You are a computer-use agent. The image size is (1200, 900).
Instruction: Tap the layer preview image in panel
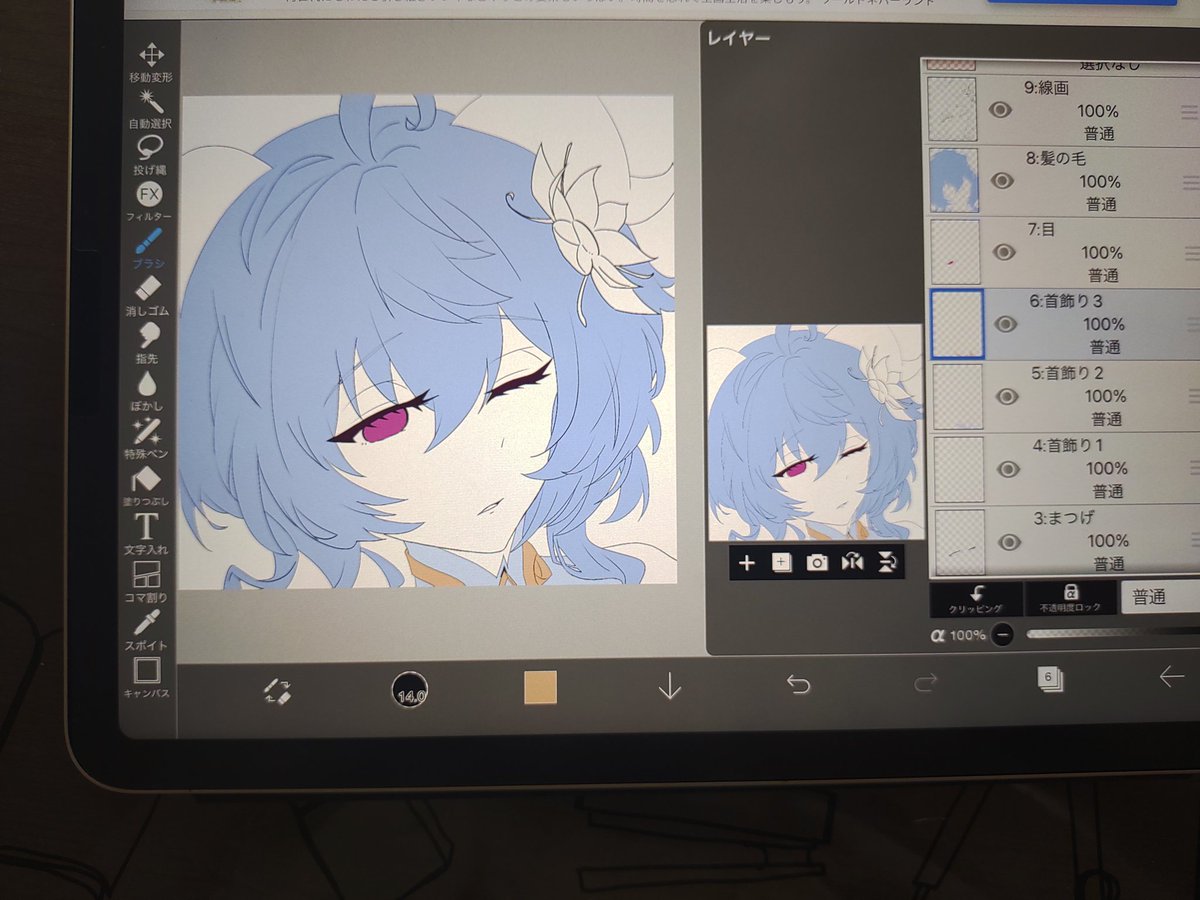tap(815, 433)
